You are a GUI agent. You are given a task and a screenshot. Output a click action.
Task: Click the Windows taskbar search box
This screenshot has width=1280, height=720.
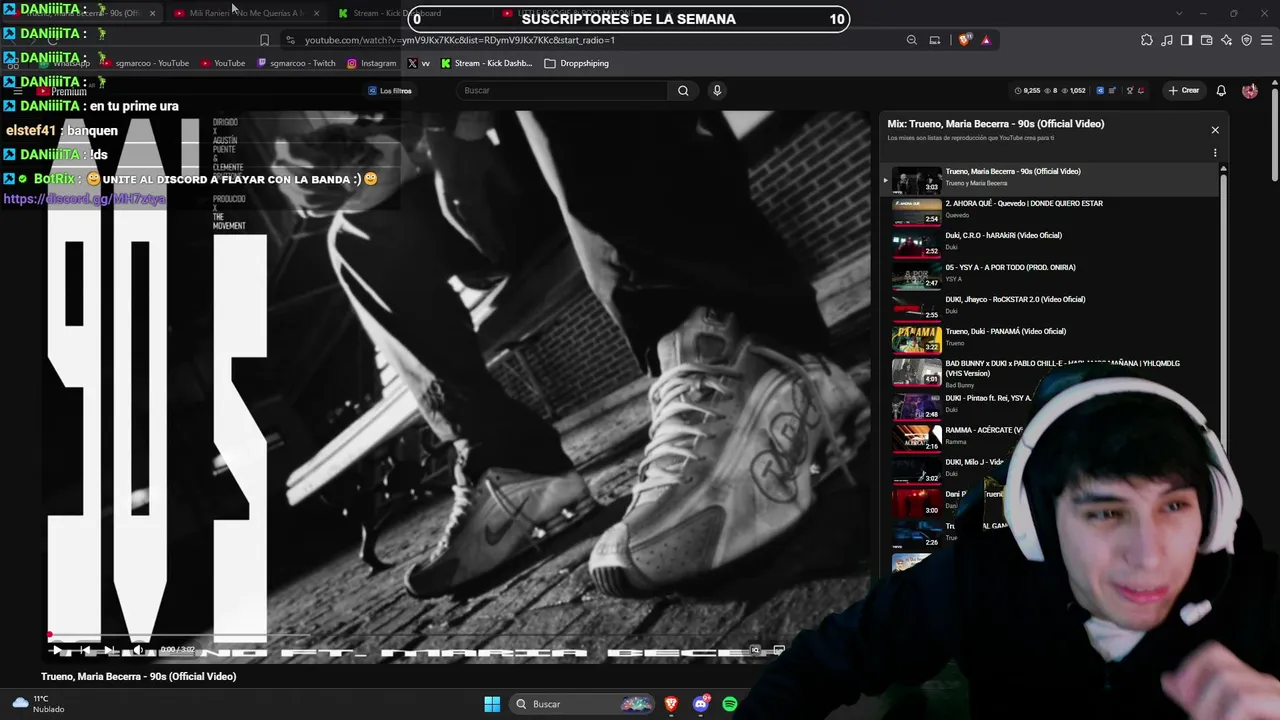pos(582,704)
